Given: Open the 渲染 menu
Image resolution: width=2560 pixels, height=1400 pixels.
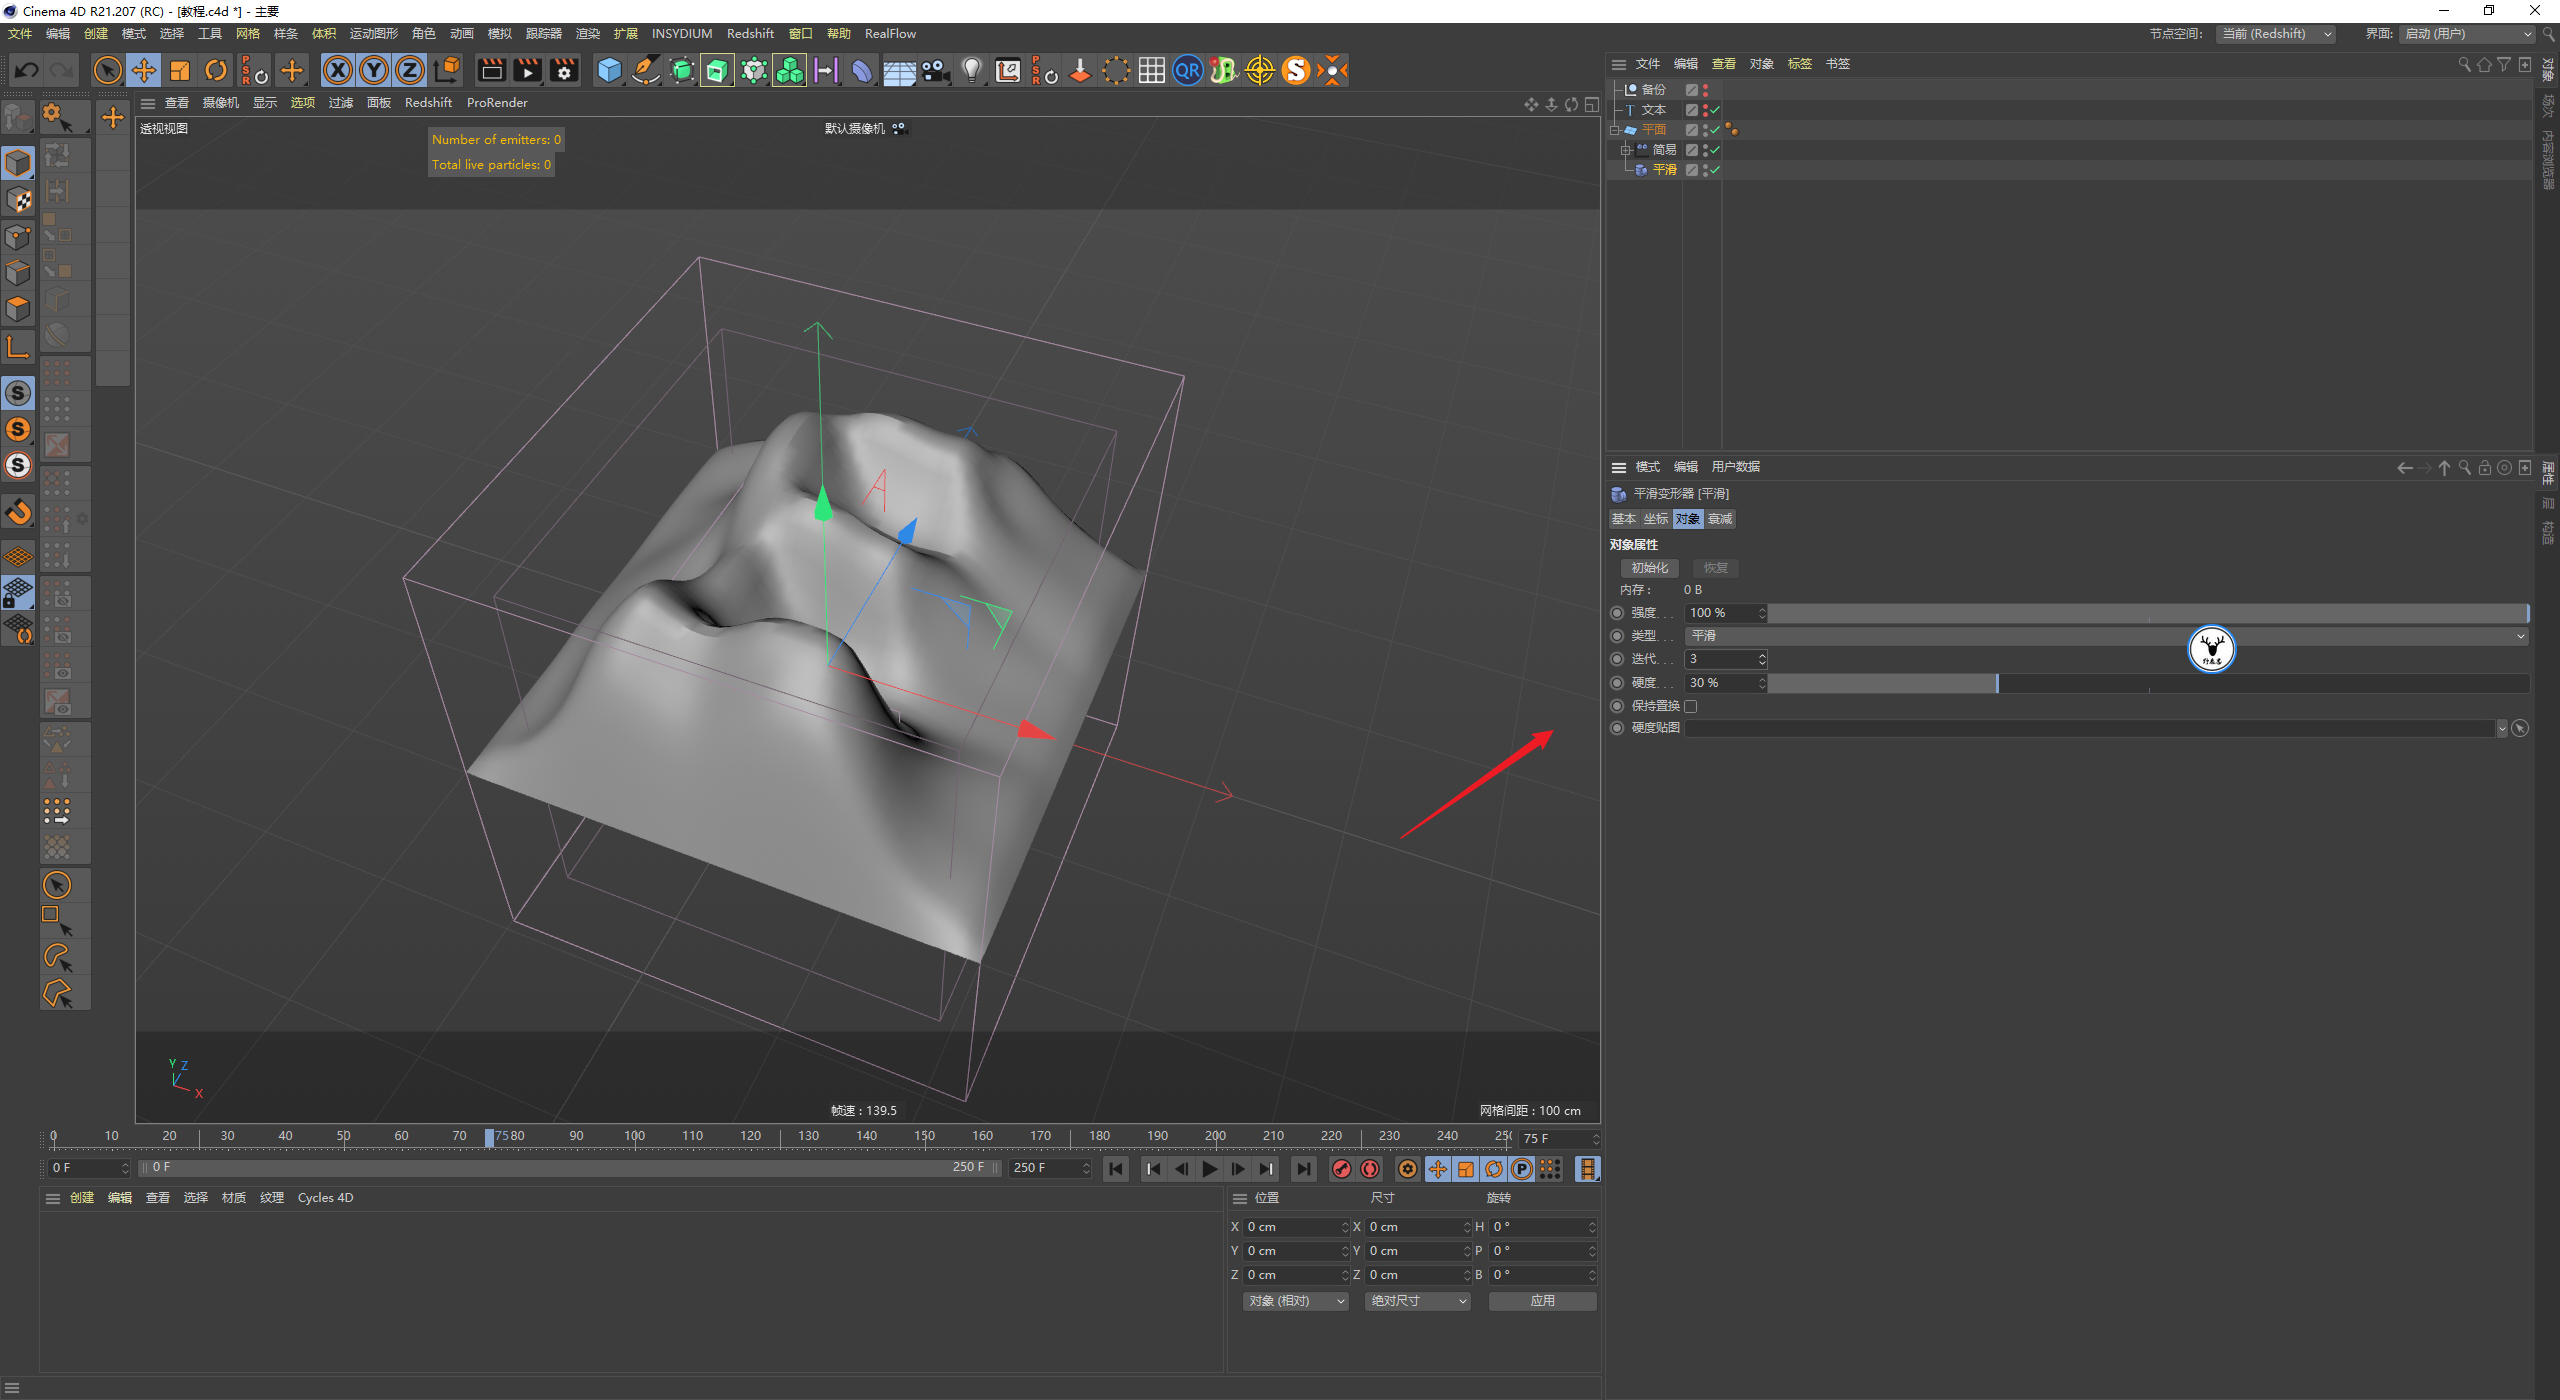Looking at the screenshot, I should point(588,34).
